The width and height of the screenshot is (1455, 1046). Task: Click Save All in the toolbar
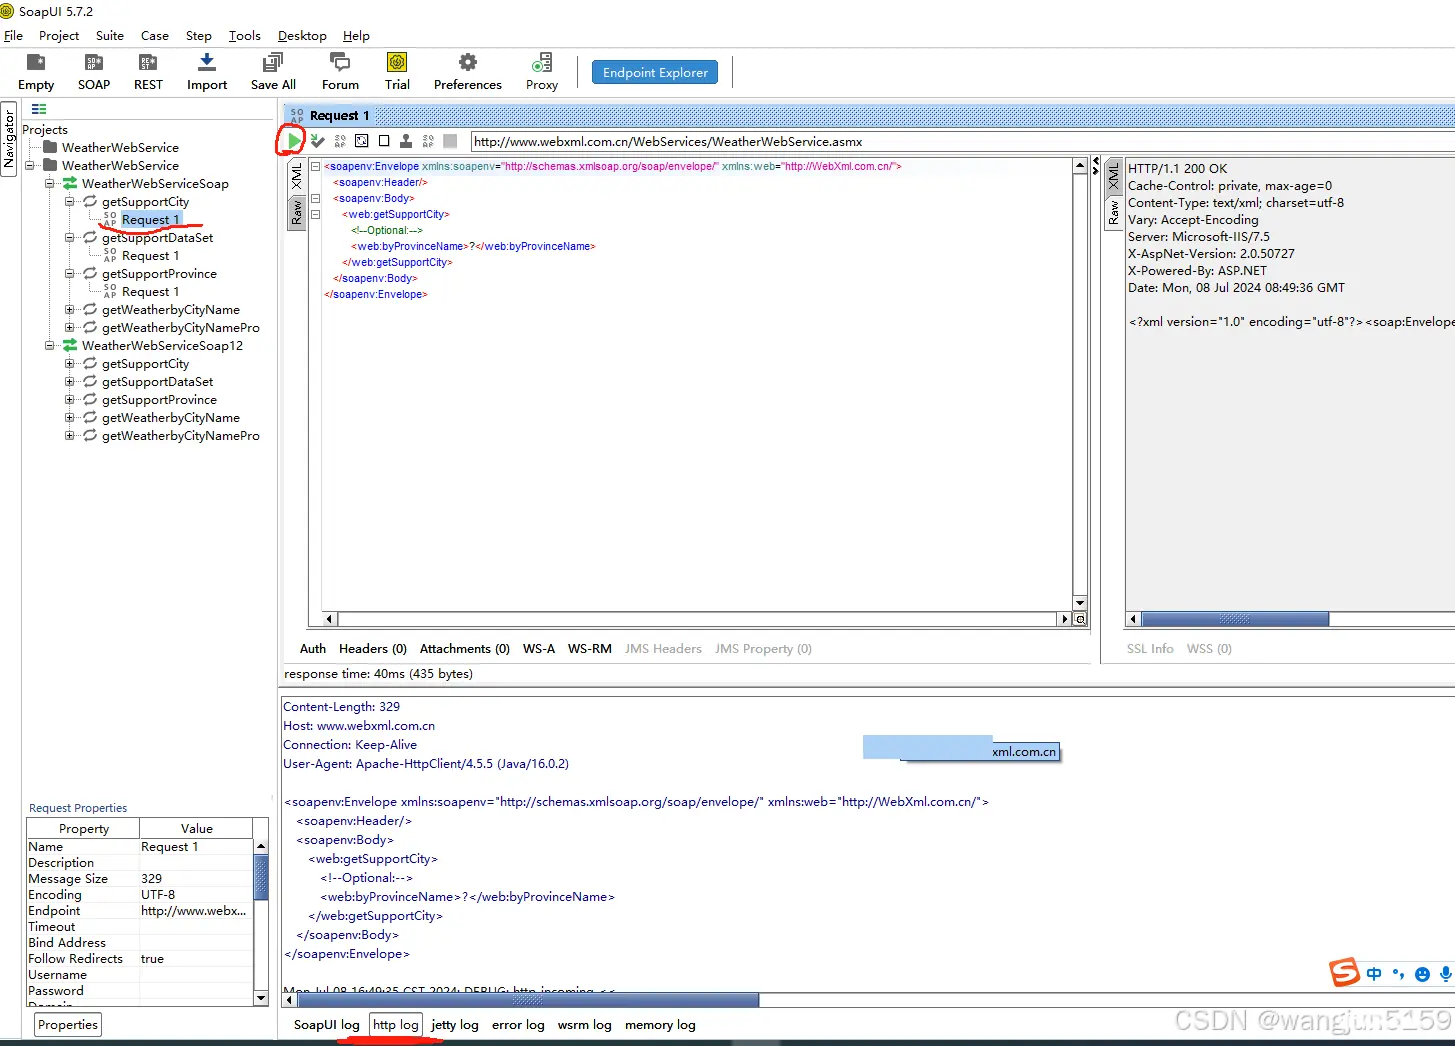(273, 72)
